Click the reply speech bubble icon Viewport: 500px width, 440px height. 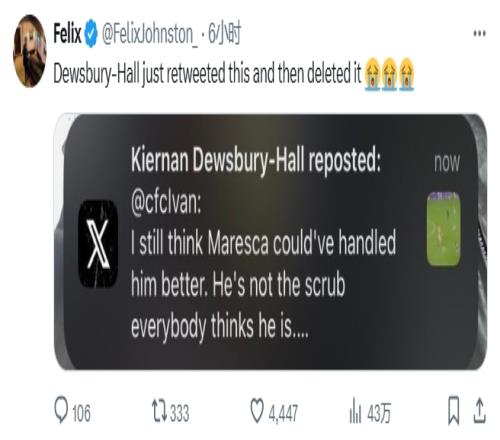(61, 411)
